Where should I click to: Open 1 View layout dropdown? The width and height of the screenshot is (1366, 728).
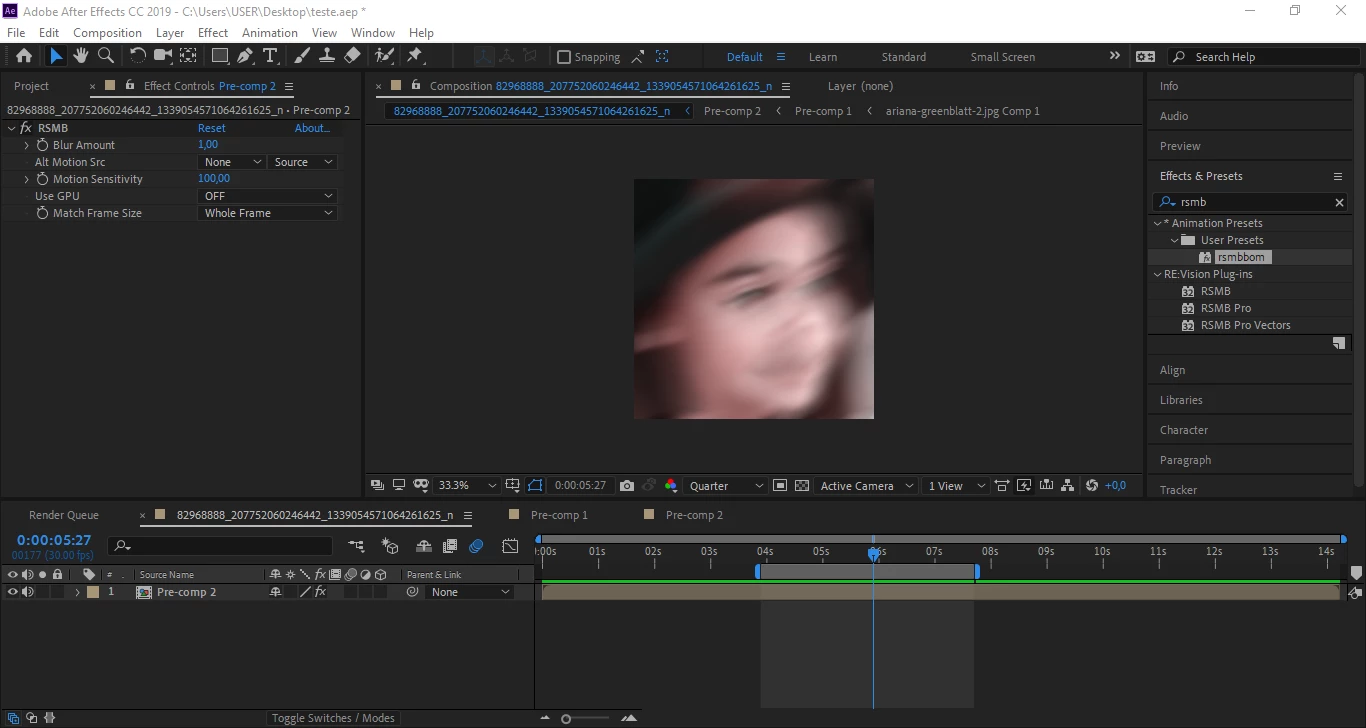(x=956, y=485)
